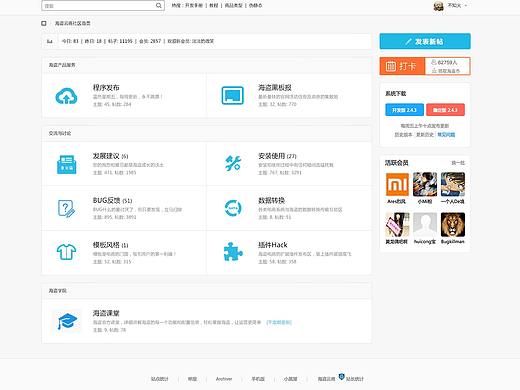Open 伪静态 in the top hot links
The width and height of the screenshot is (520, 390).
pos(255,5)
